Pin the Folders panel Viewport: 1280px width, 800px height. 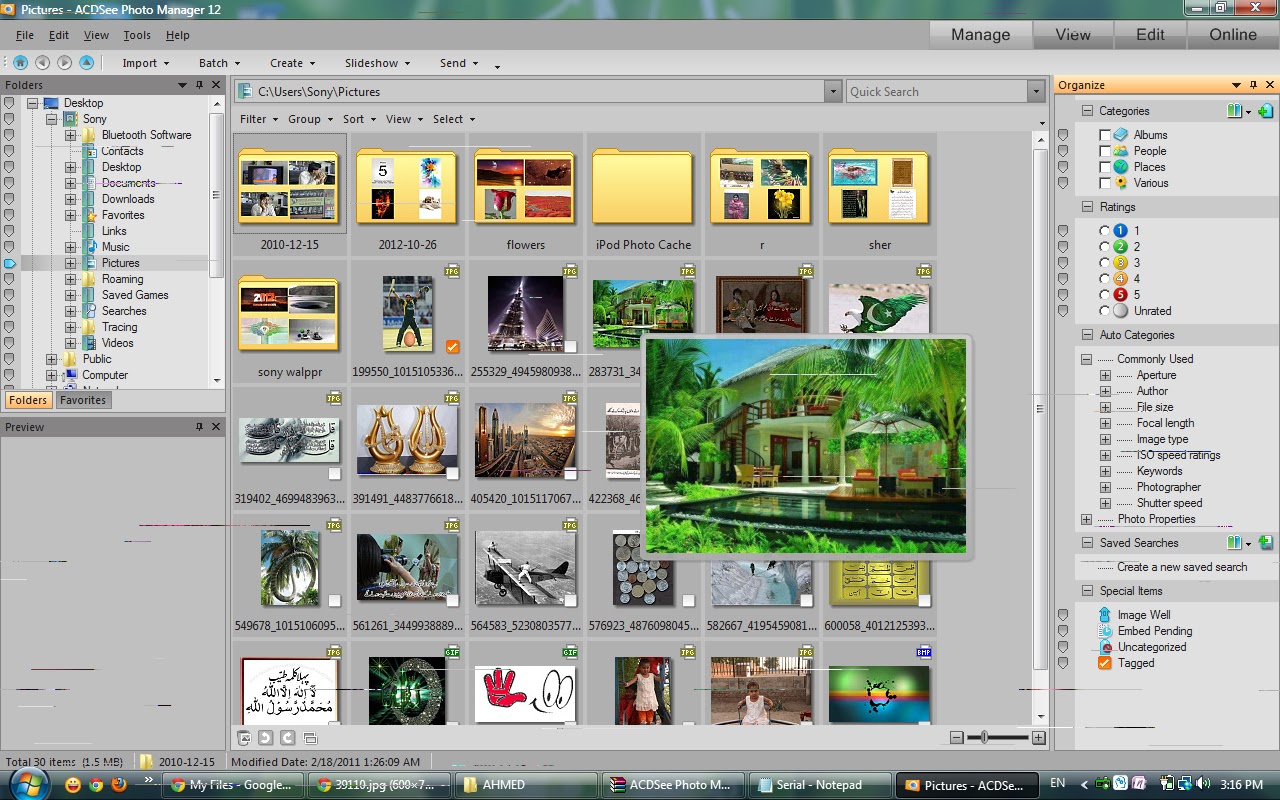click(200, 85)
